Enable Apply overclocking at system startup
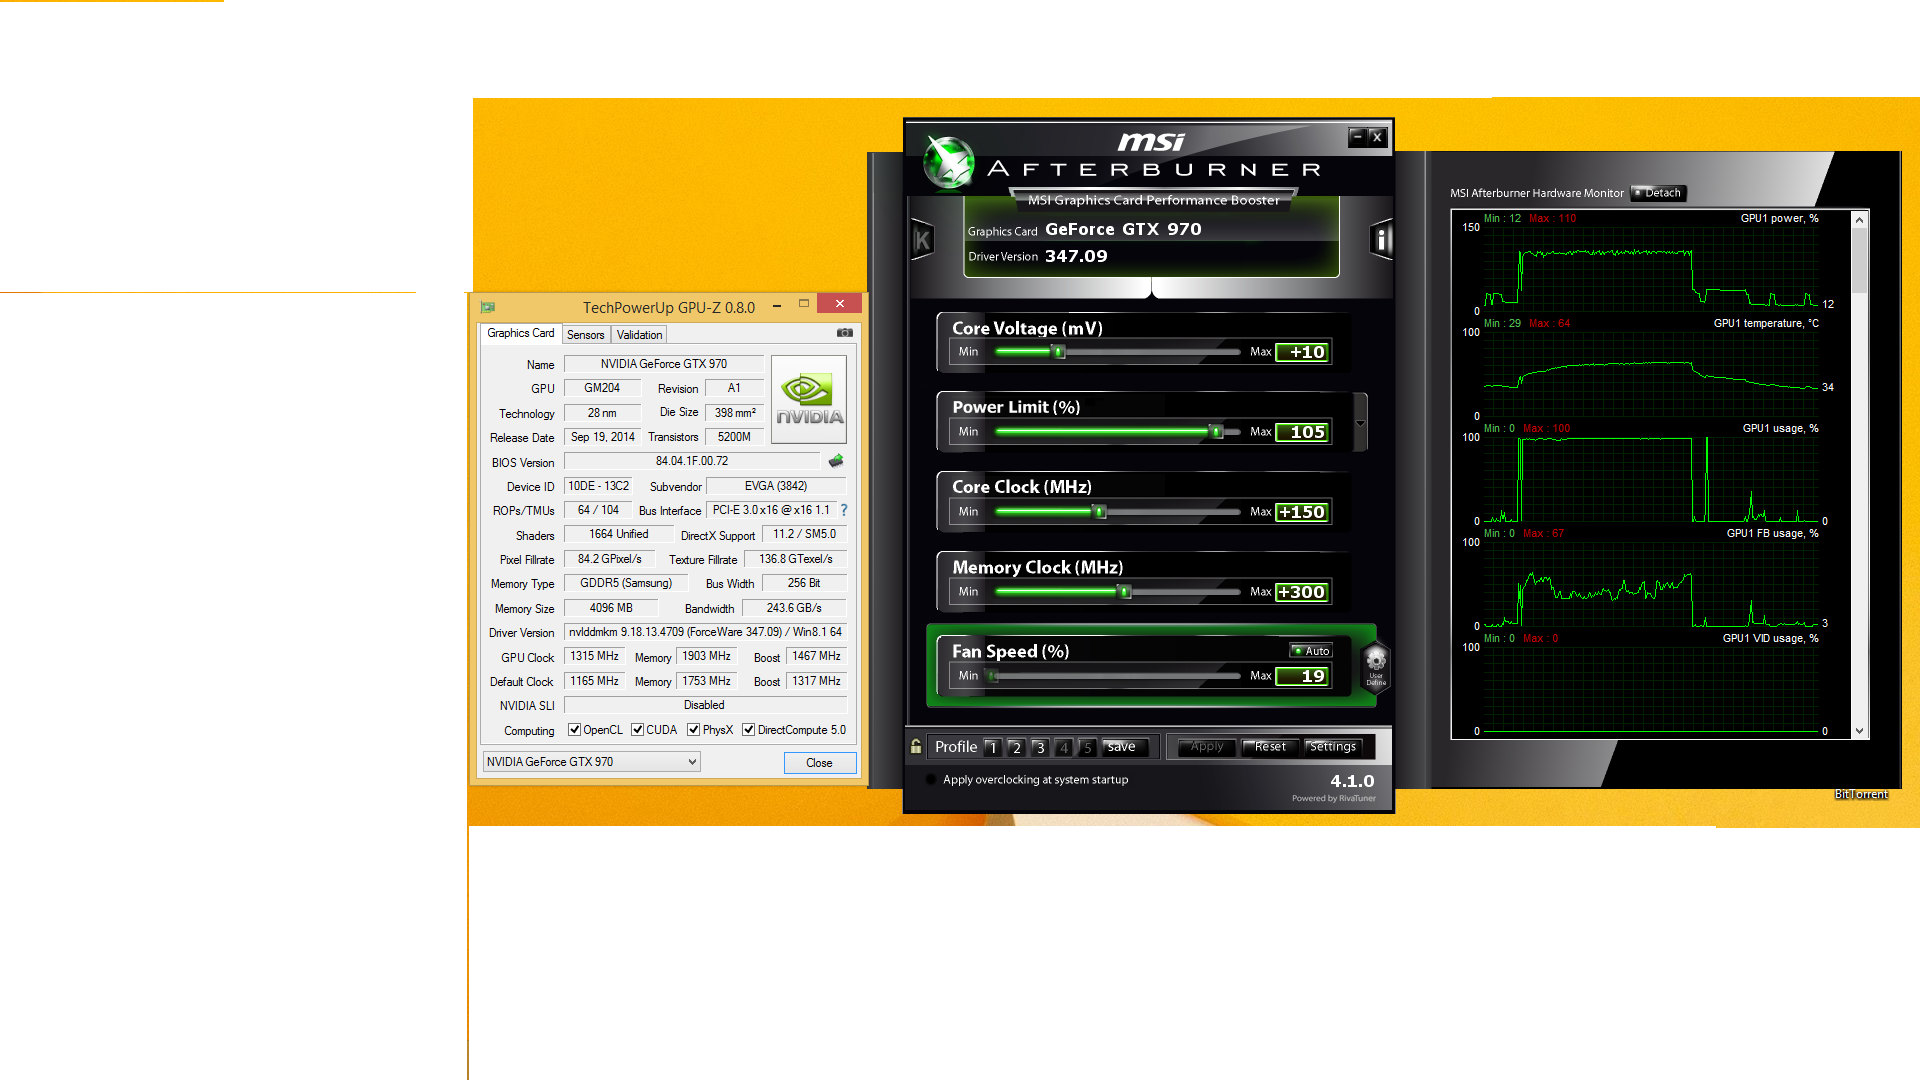 931,780
